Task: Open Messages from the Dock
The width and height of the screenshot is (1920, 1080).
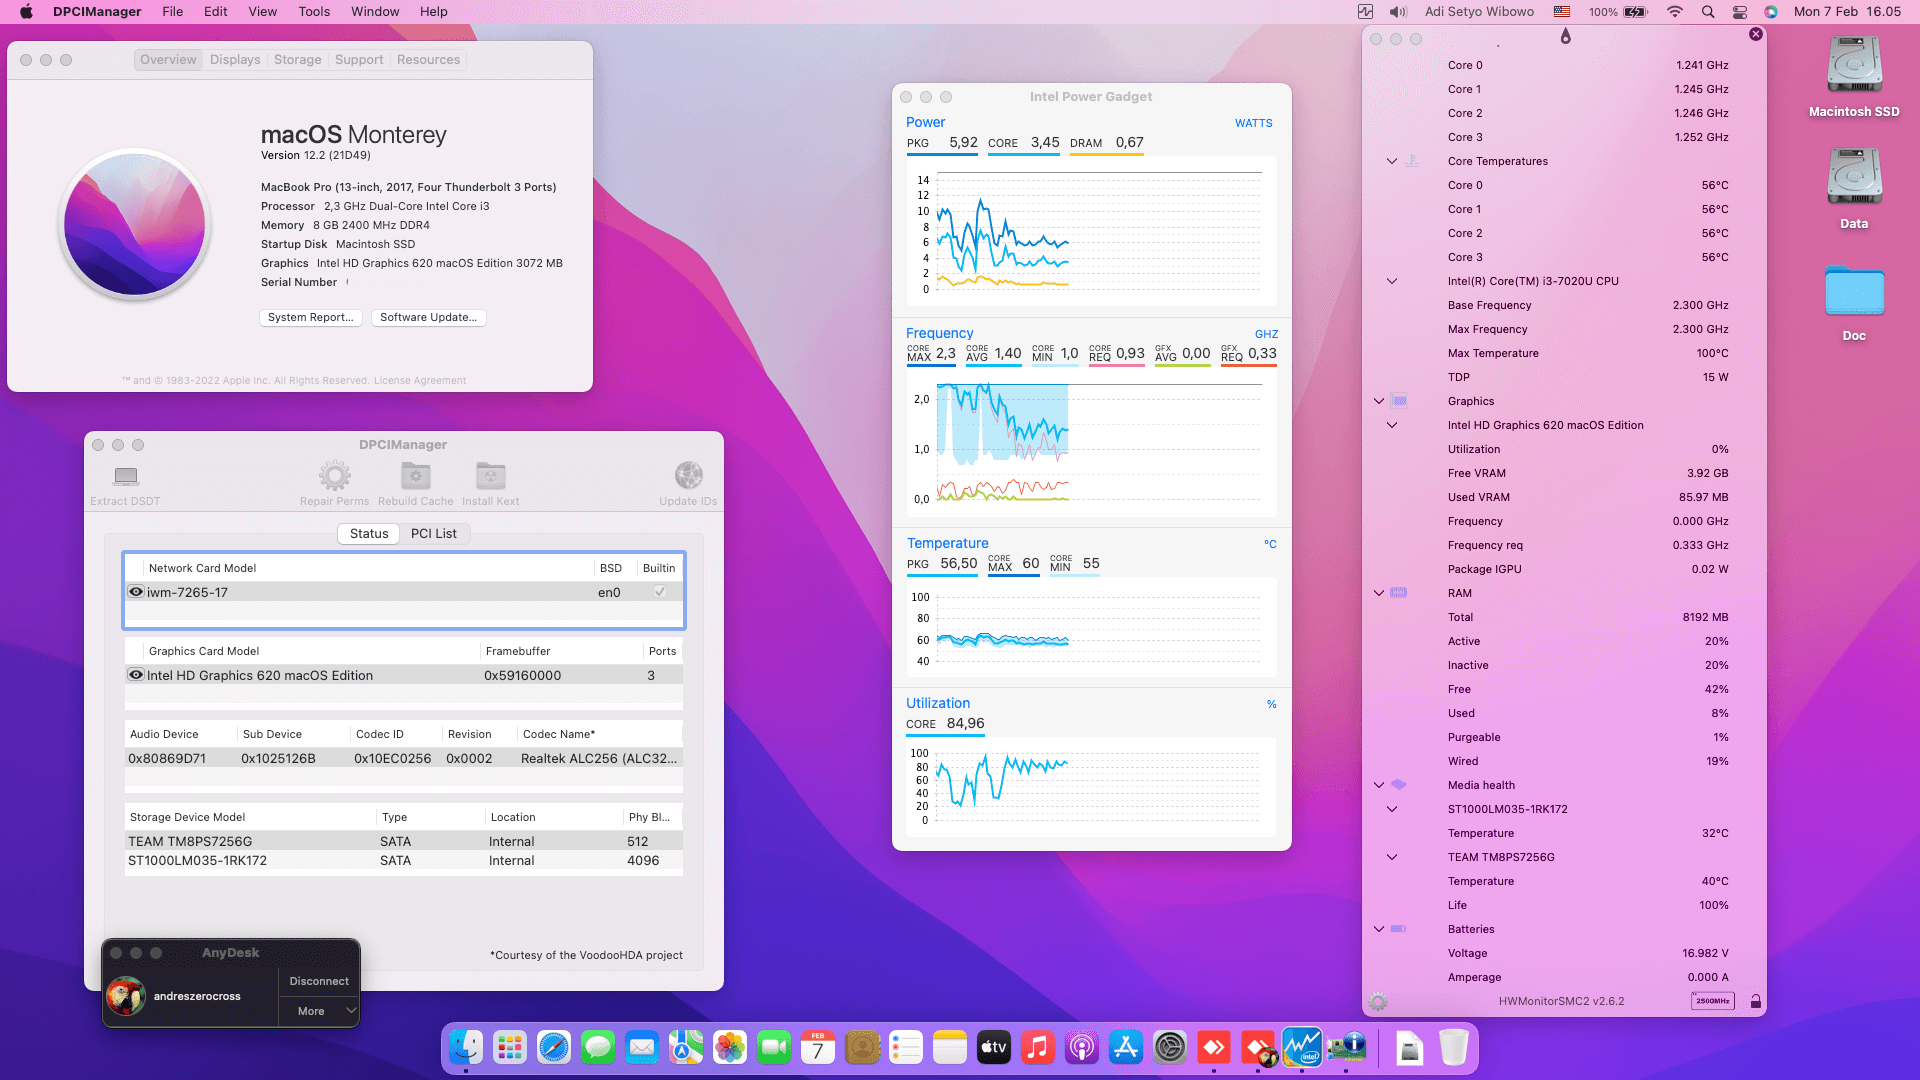Action: point(598,1047)
